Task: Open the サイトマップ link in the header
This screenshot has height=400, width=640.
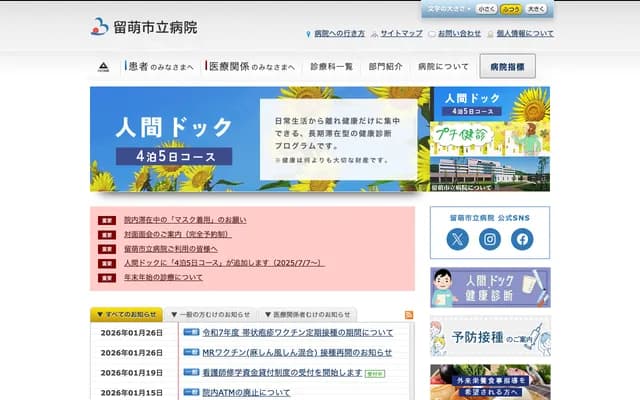Action: pos(400,33)
